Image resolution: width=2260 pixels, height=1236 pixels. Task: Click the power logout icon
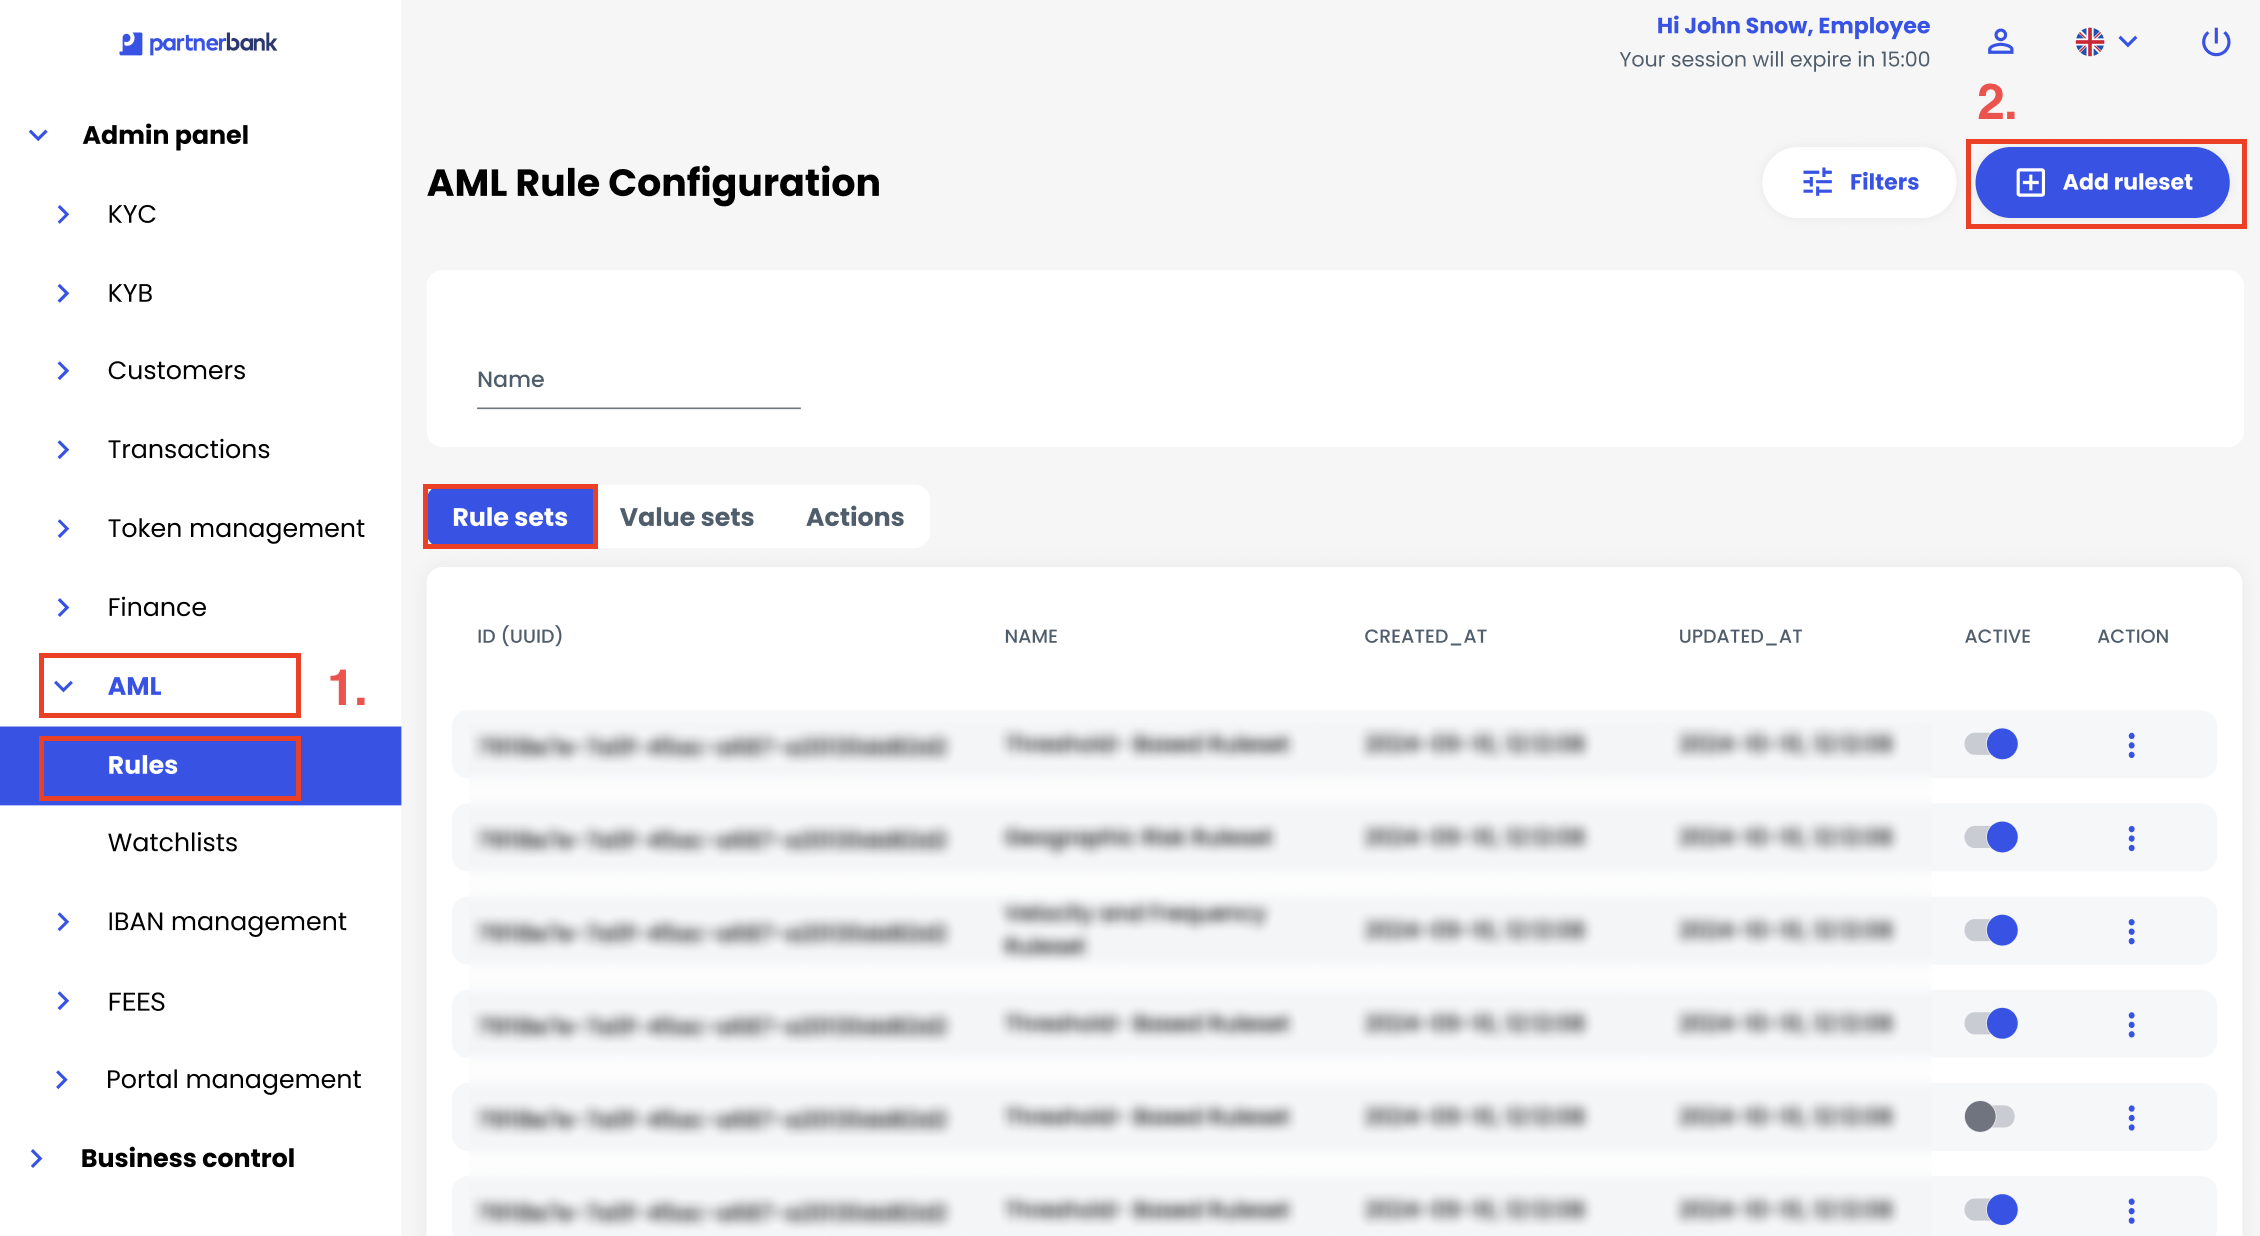coord(2215,42)
